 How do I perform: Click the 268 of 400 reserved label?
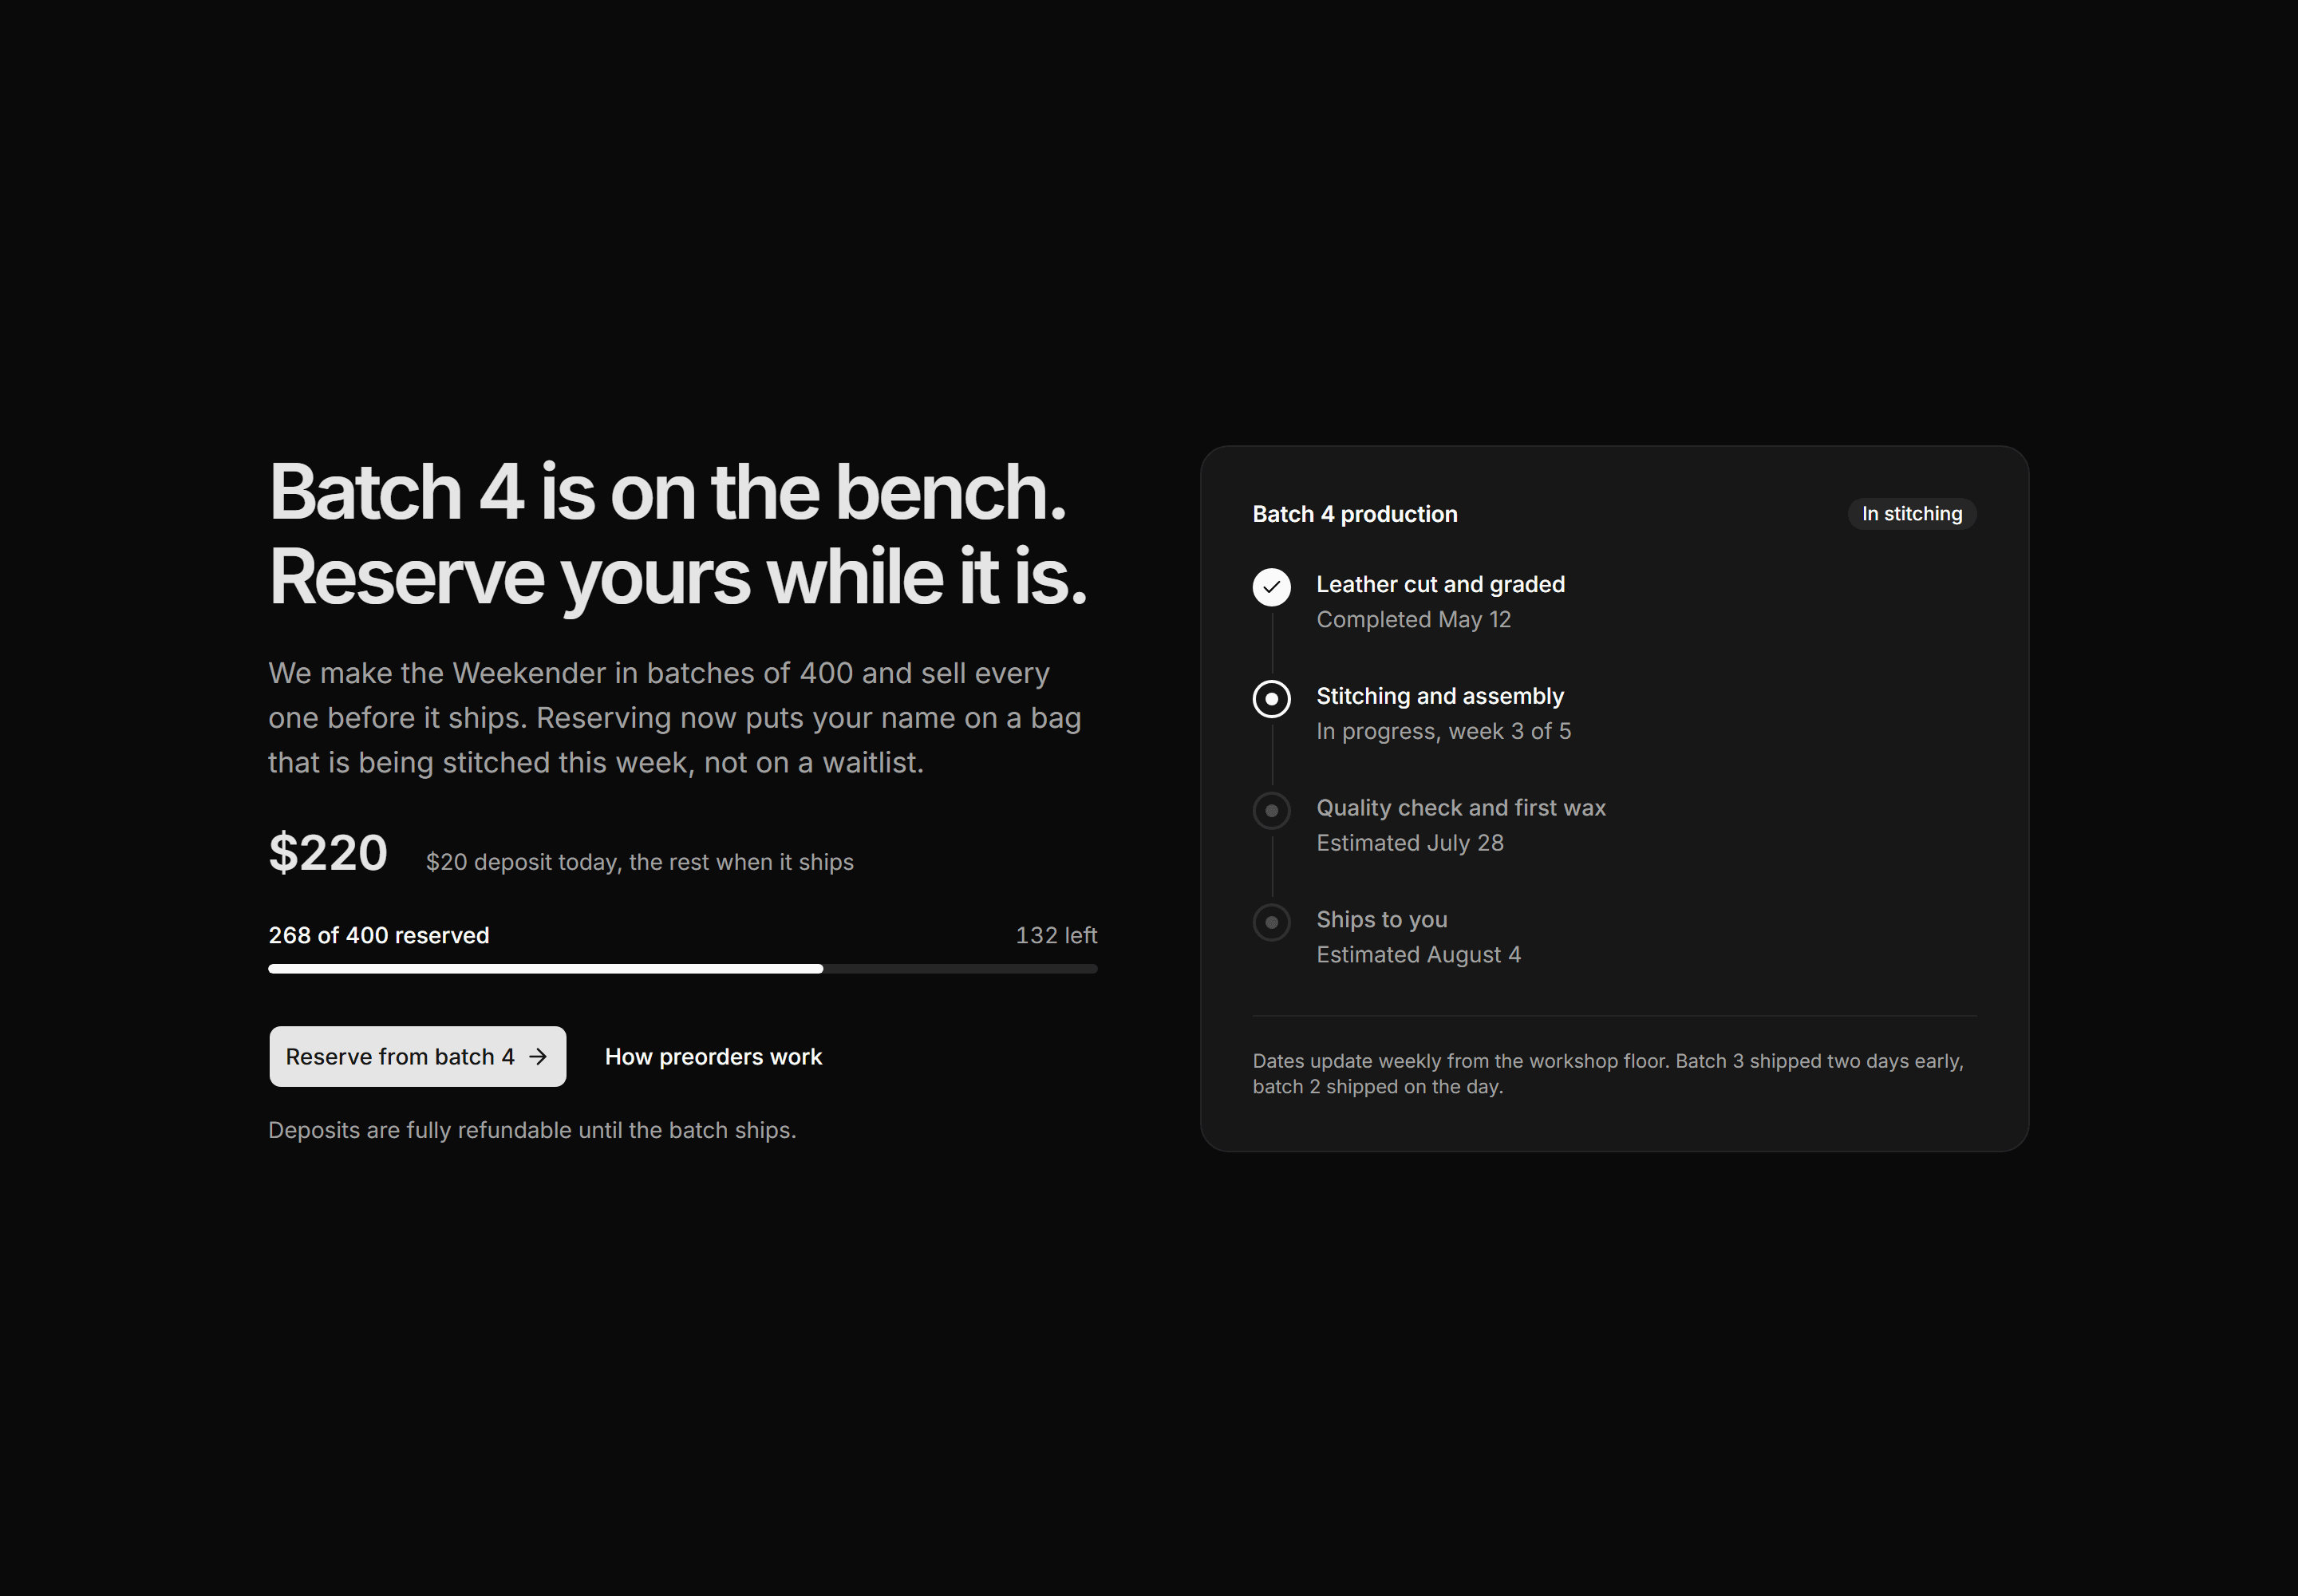[x=378, y=935]
